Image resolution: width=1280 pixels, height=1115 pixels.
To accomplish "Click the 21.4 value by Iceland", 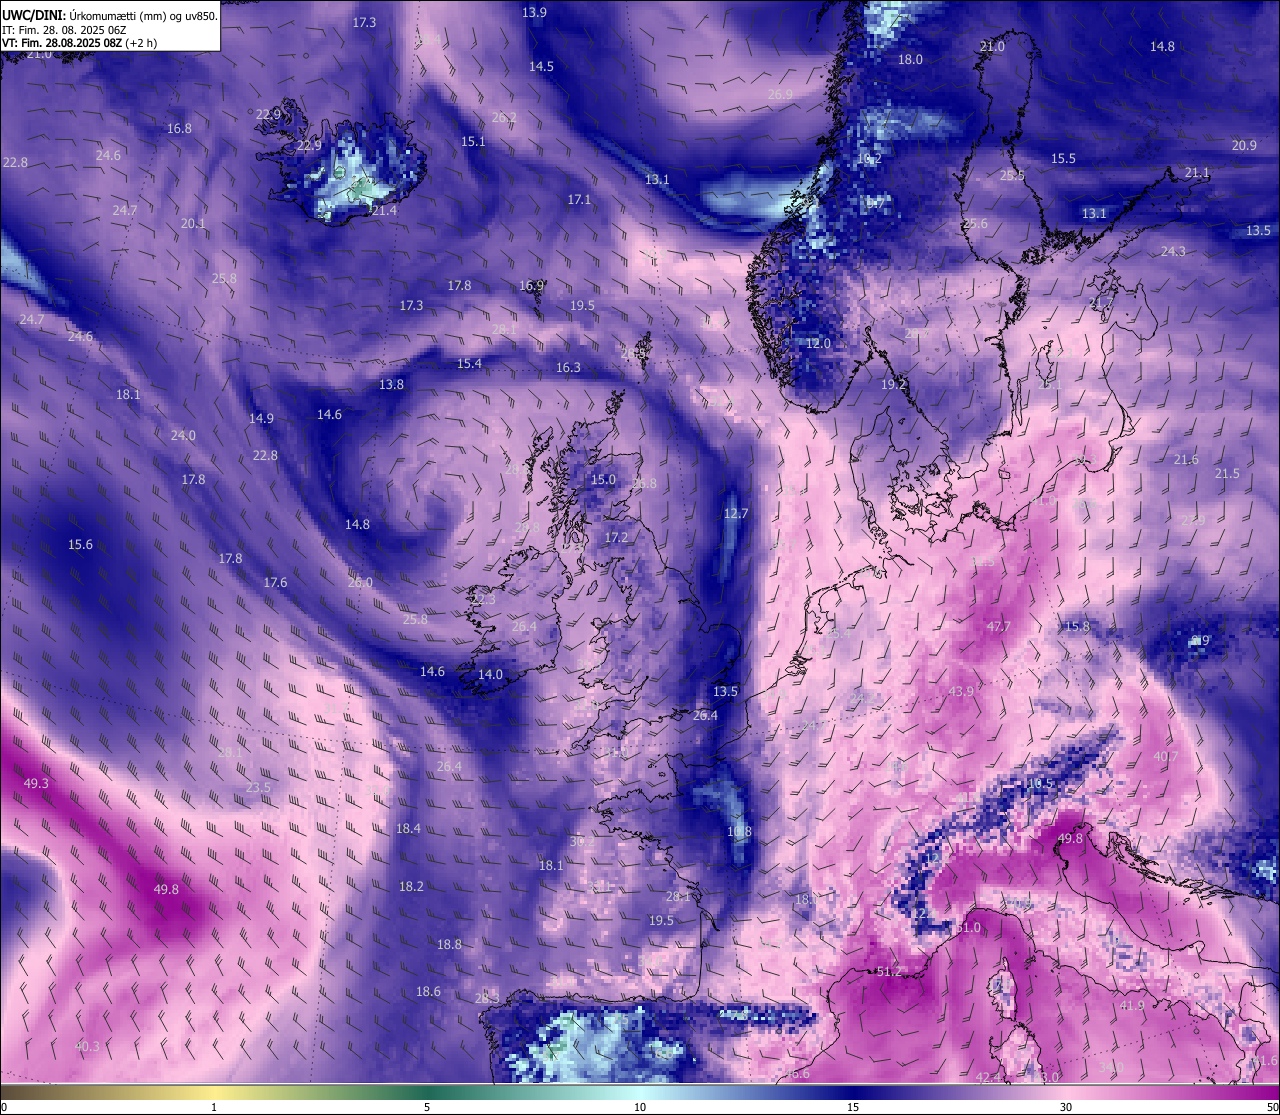I will [x=384, y=210].
